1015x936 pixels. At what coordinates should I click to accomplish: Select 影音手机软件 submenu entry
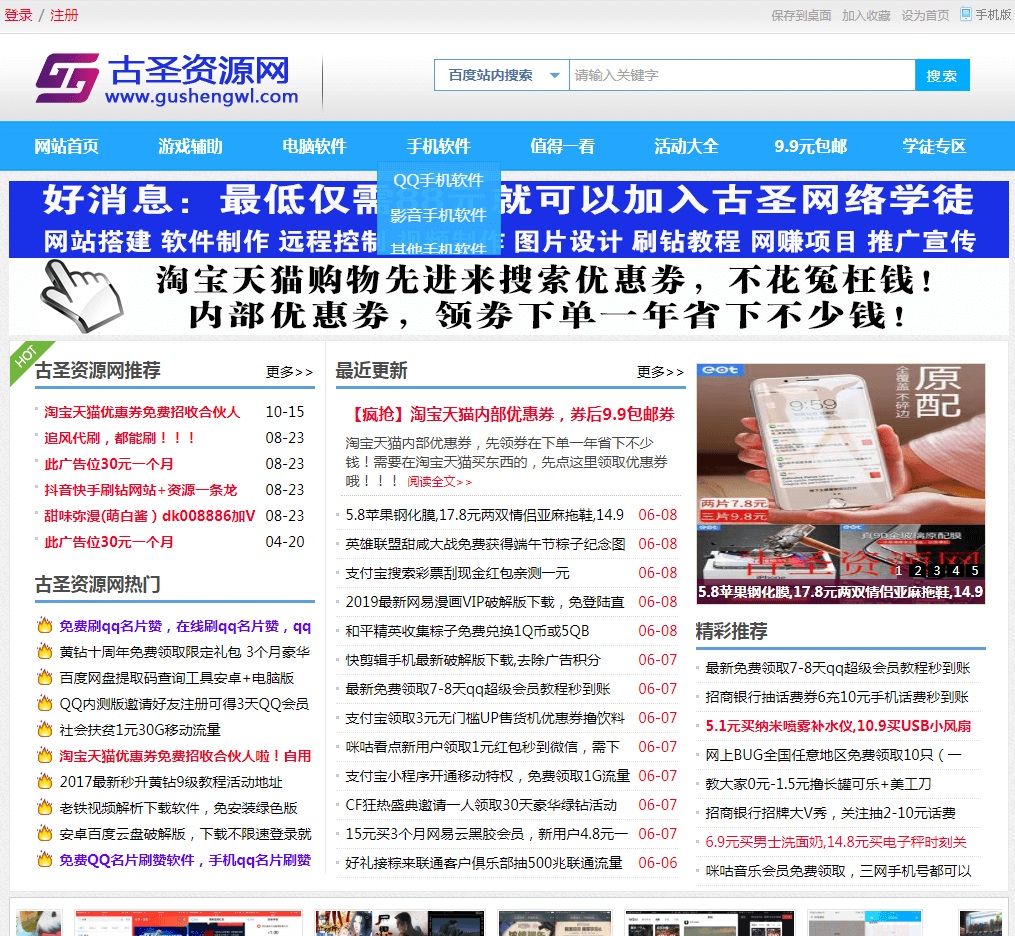[x=439, y=215]
